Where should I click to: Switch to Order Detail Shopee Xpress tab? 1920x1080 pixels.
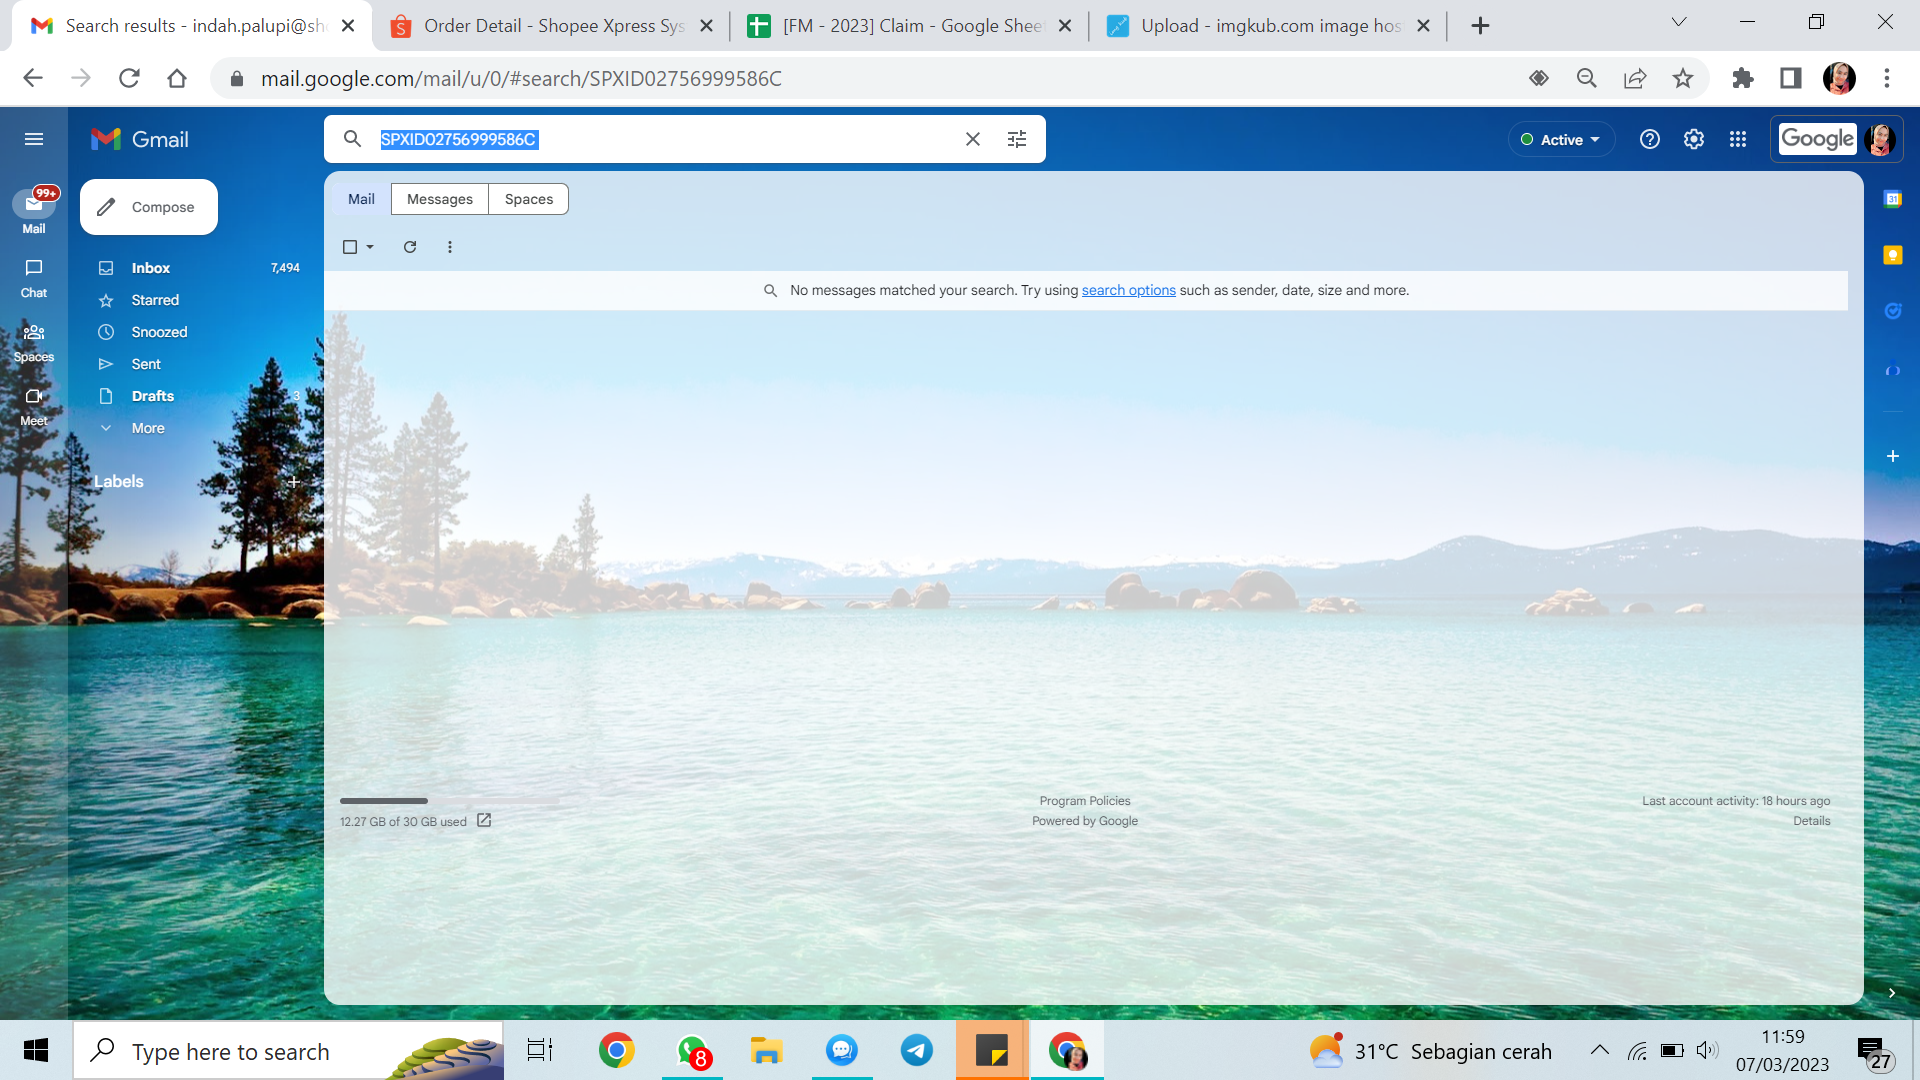tap(553, 26)
